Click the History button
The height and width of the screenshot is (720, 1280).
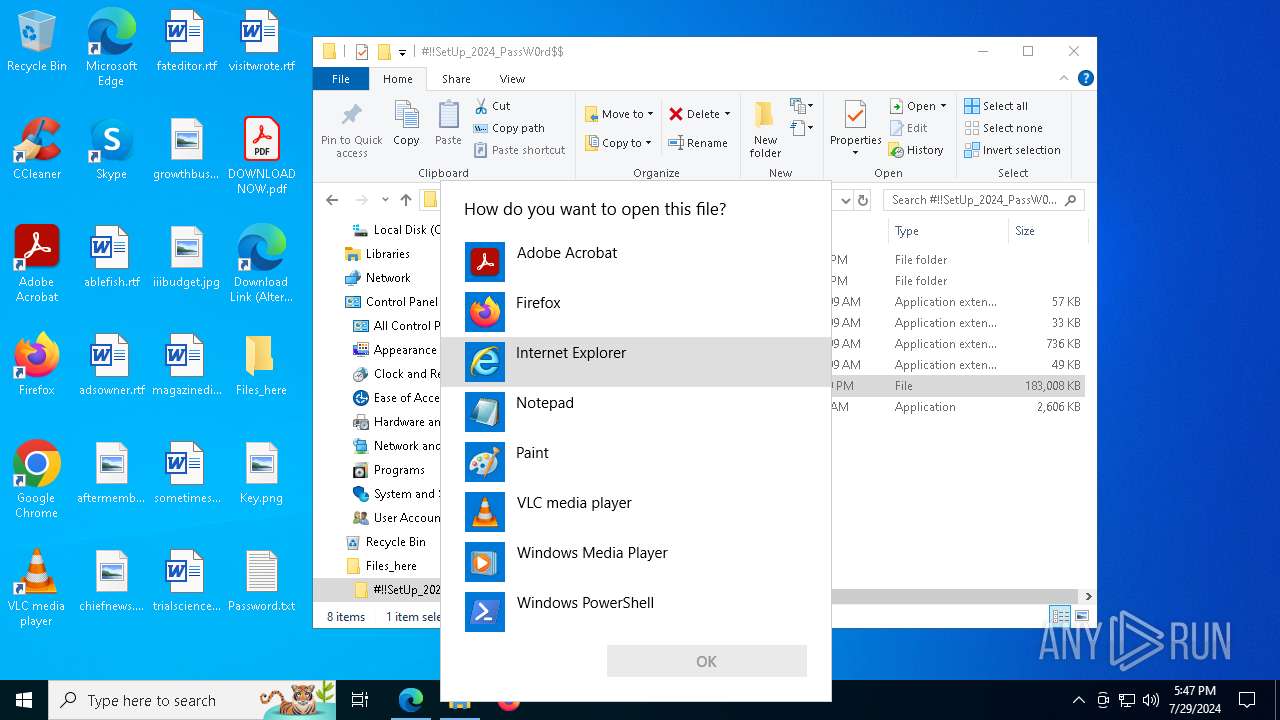(x=916, y=150)
